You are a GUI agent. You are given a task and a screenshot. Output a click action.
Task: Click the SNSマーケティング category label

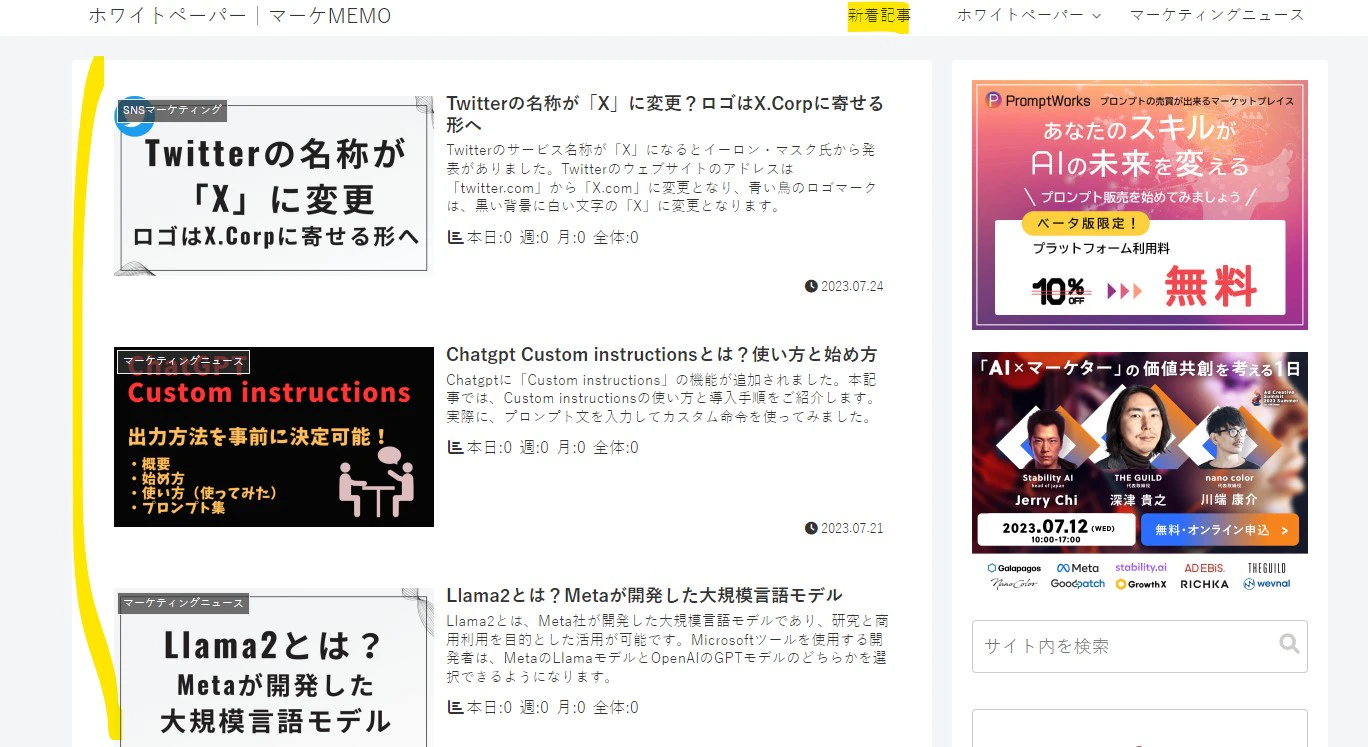coord(172,110)
